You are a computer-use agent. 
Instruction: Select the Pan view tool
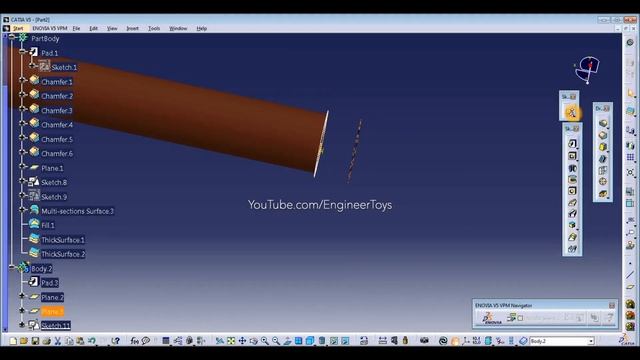(x=242, y=340)
